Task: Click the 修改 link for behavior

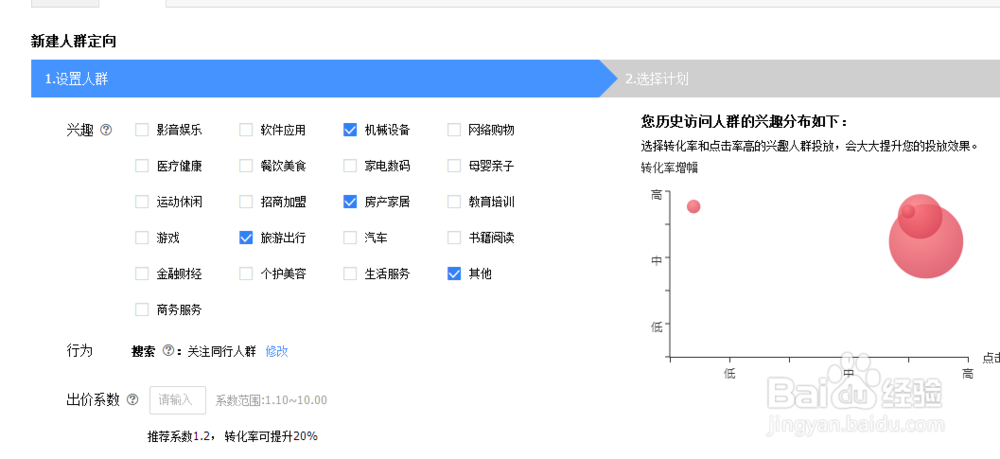Action: [x=277, y=351]
